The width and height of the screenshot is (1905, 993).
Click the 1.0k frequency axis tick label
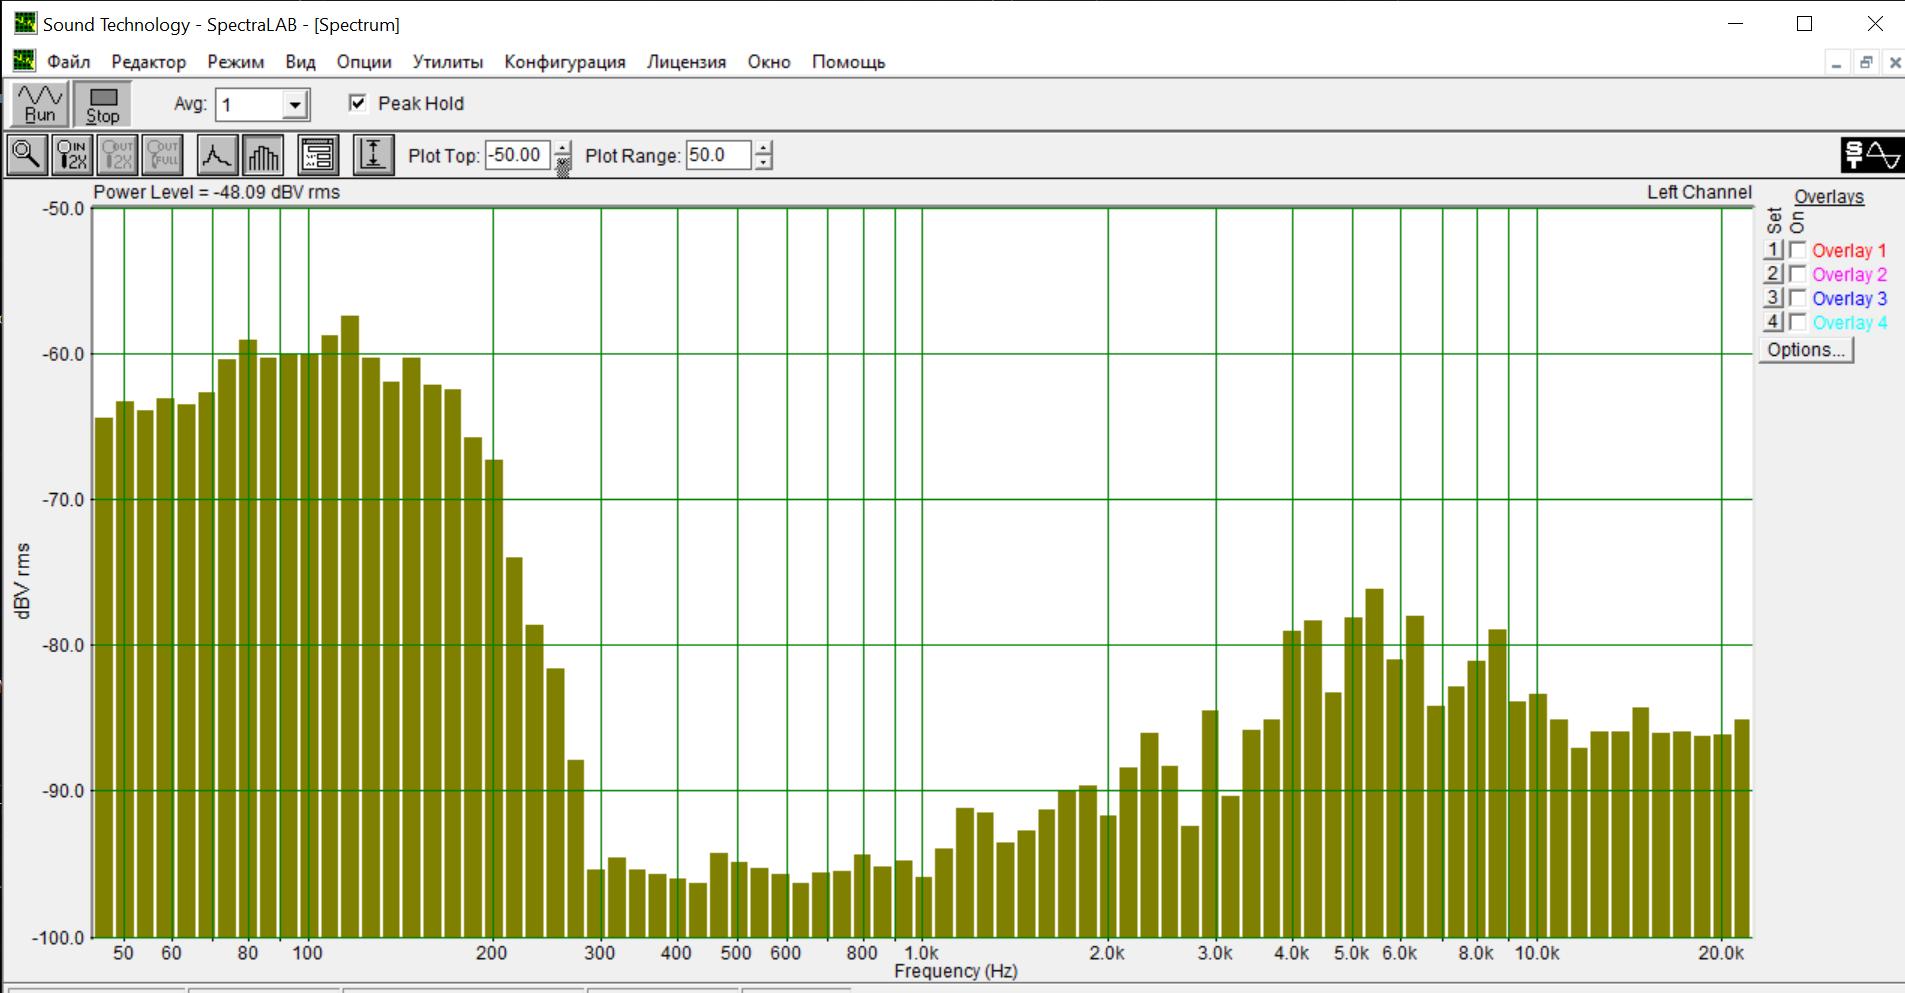tap(921, 953)
